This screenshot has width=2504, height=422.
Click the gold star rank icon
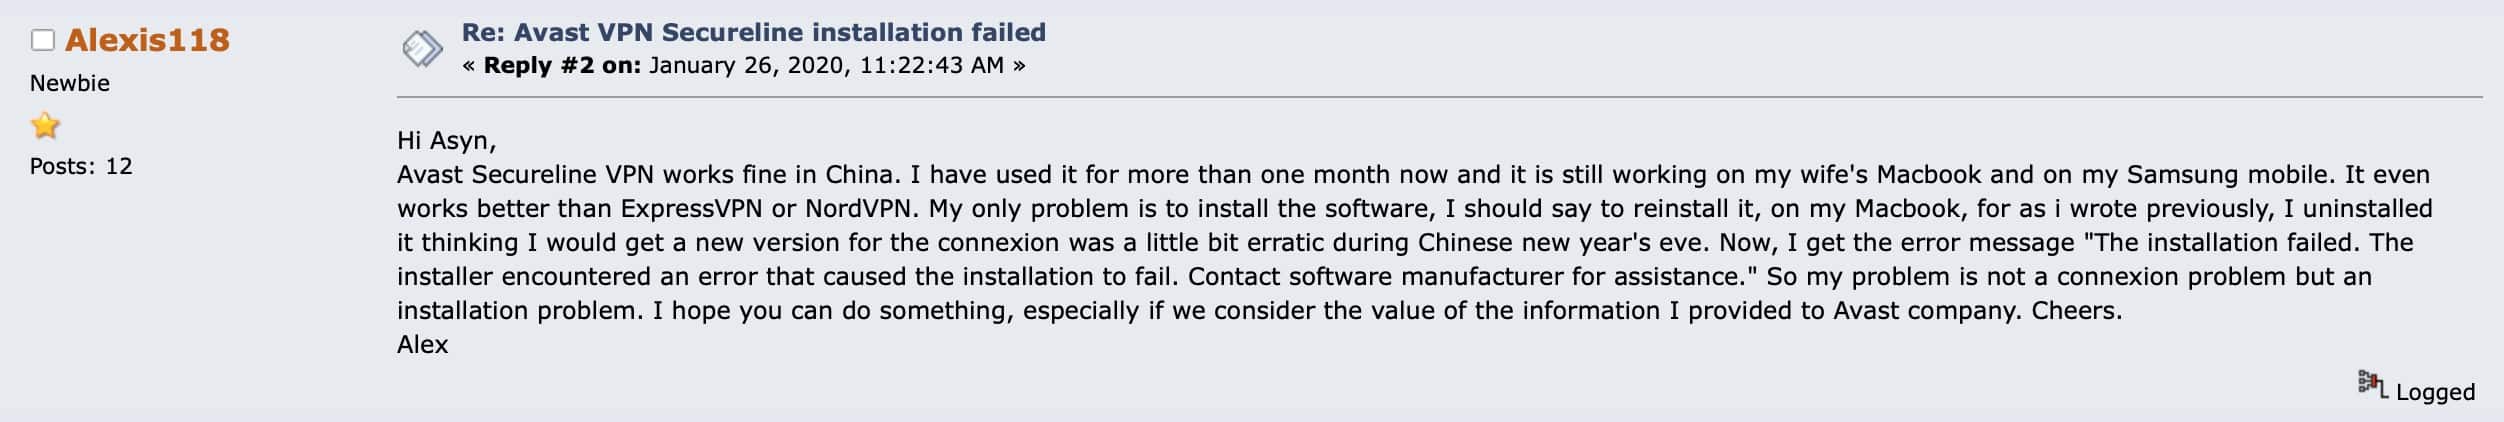(x=45, y=126)
